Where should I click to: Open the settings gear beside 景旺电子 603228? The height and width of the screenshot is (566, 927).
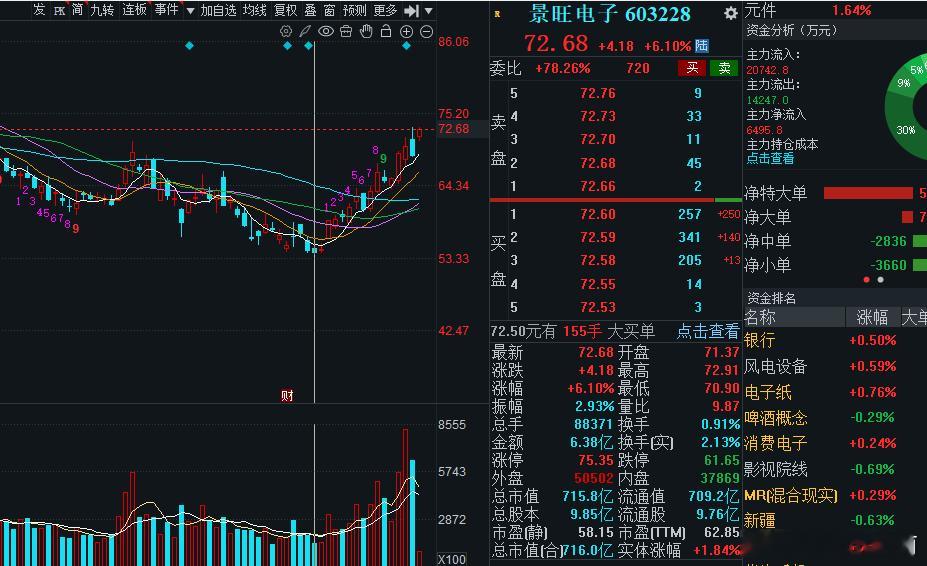coord(731,13)
